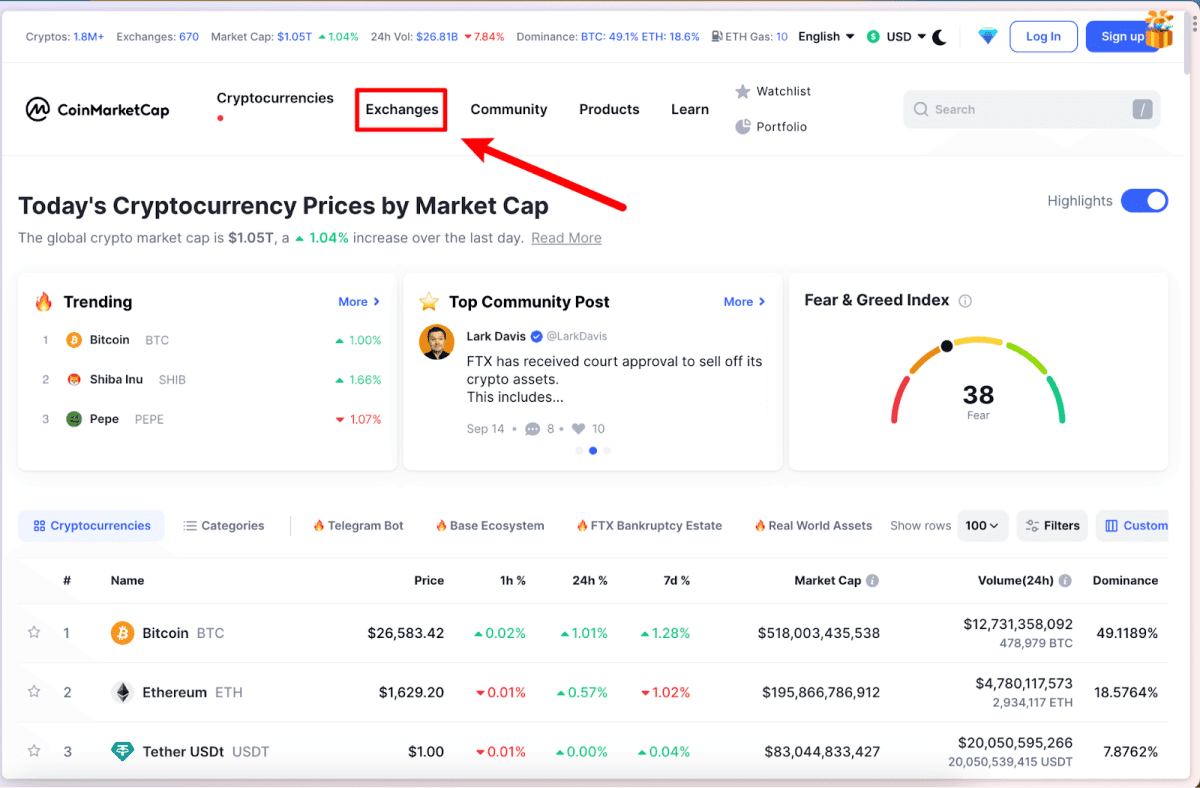Star Bitcoin to add it to watchlist

(x=33, y=632)
